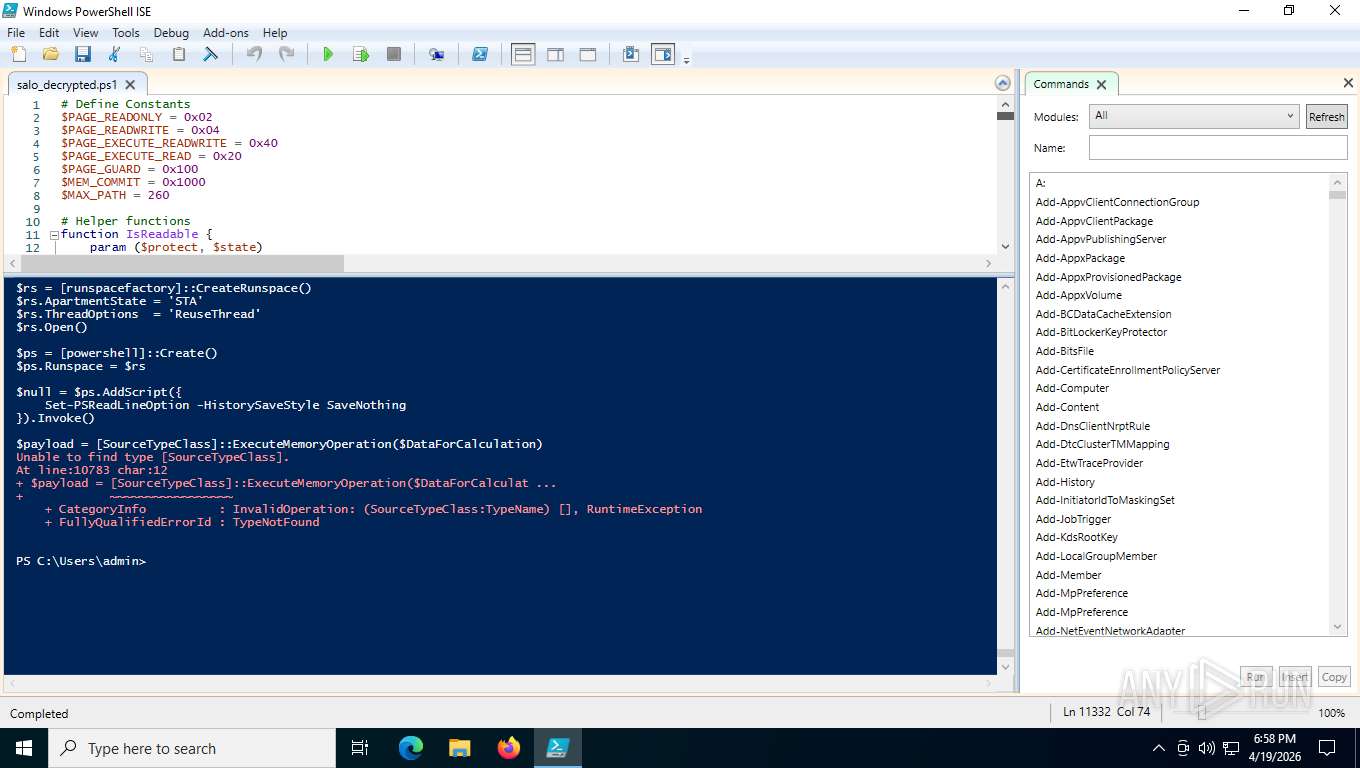Click the console pane scroll up arrow
1360x768 pixels.
1006,286
